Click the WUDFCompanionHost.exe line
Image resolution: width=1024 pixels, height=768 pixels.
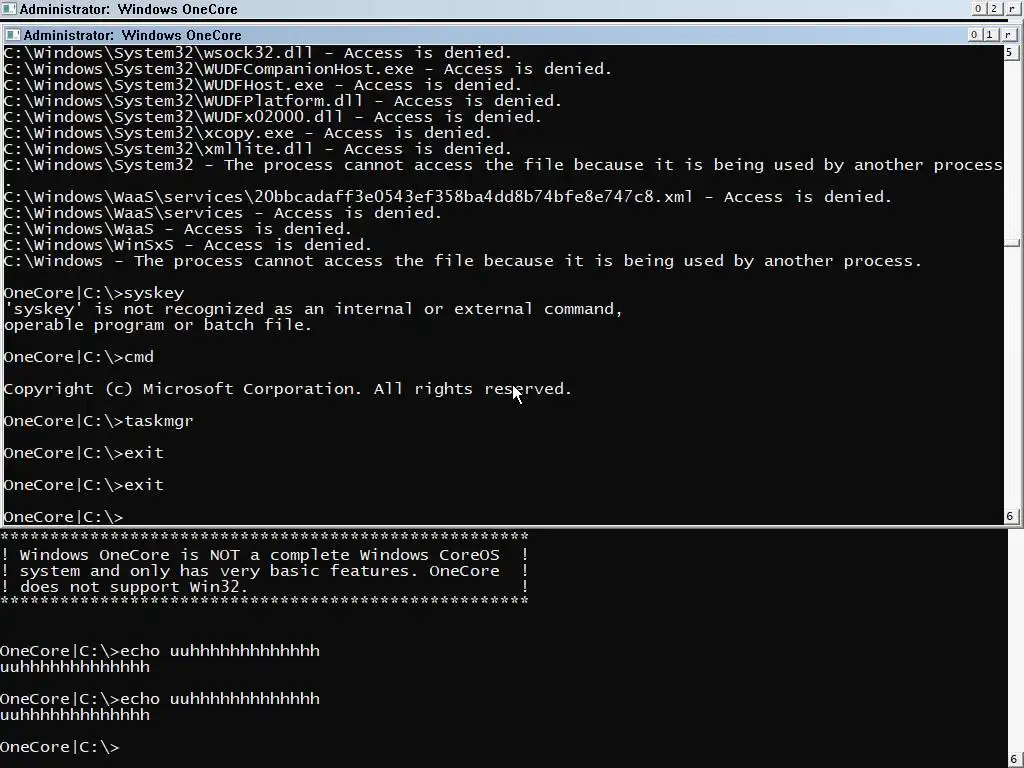click(308, 69)
